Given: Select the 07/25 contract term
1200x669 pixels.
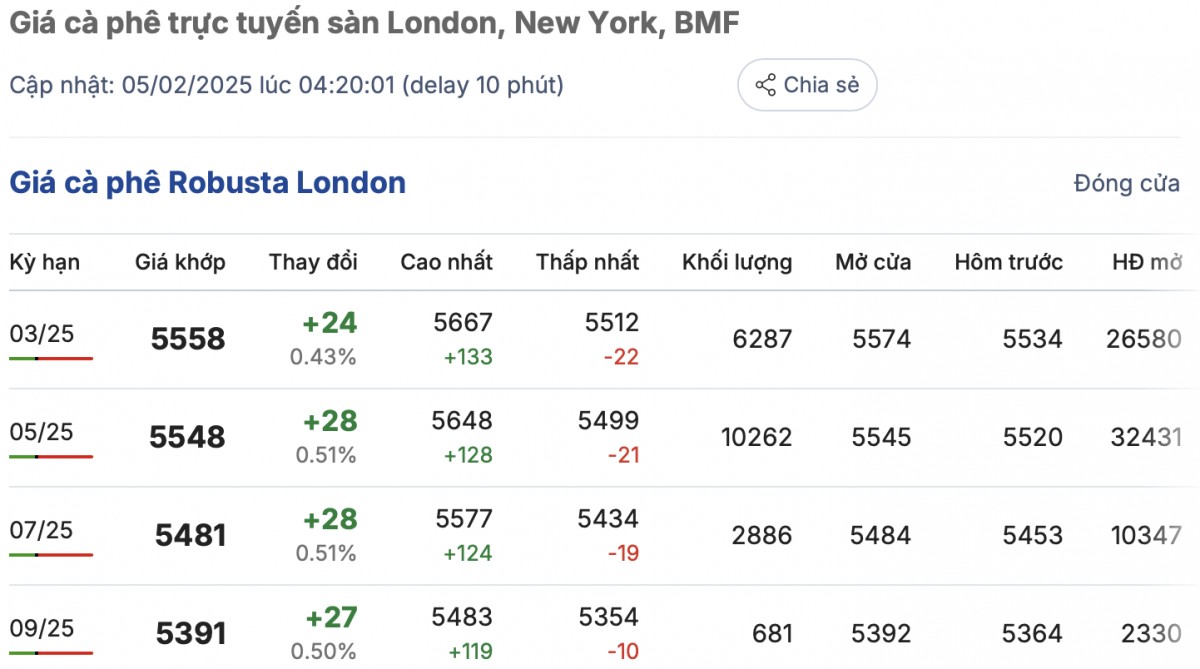Looking at the screenshot, I should [x=42, y=530].
